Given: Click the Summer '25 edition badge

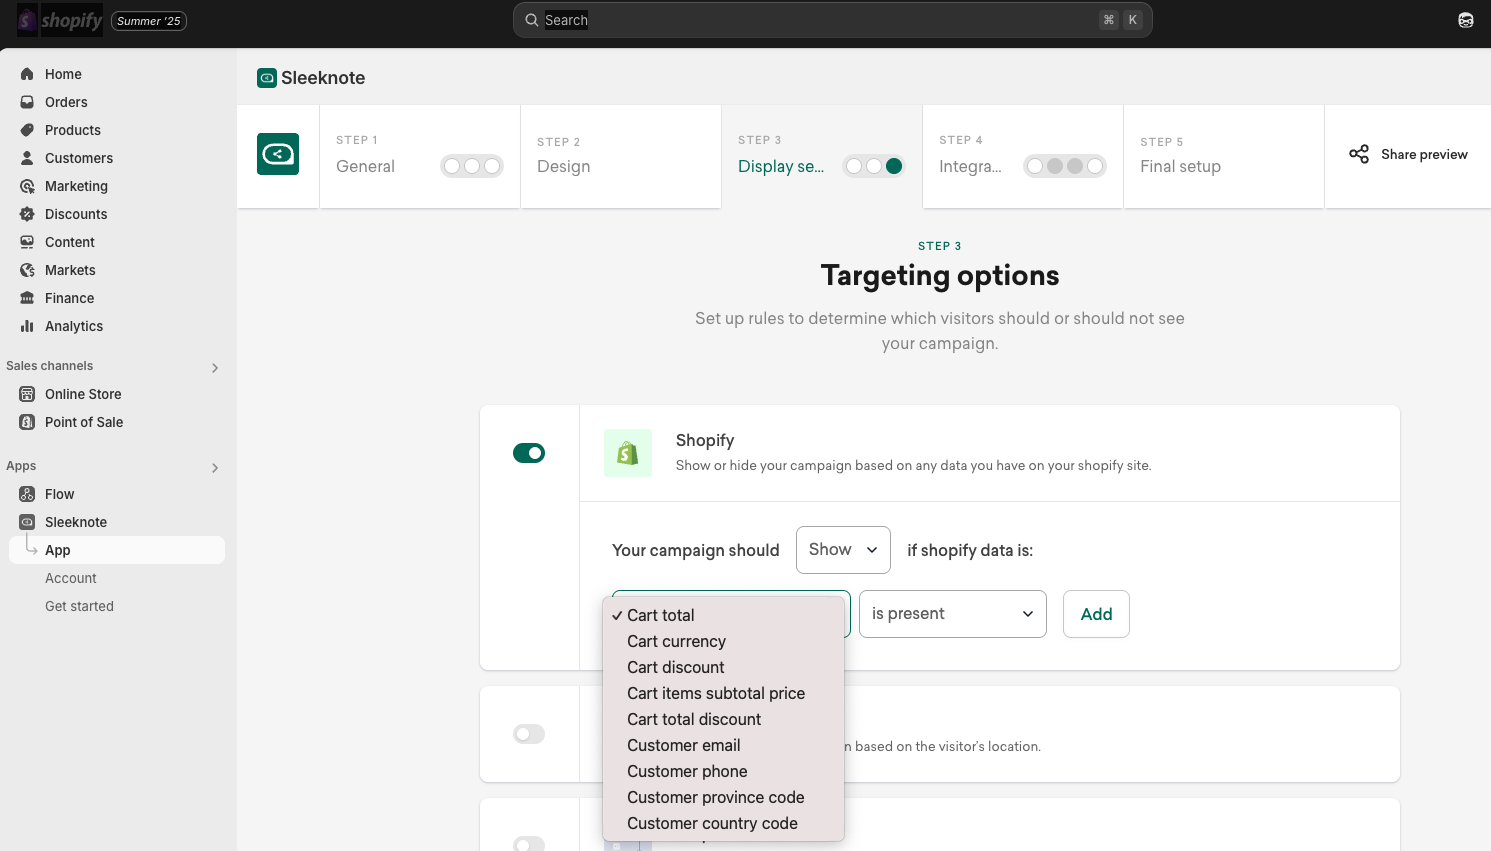Looking at the screenshot, I should 149,21.
